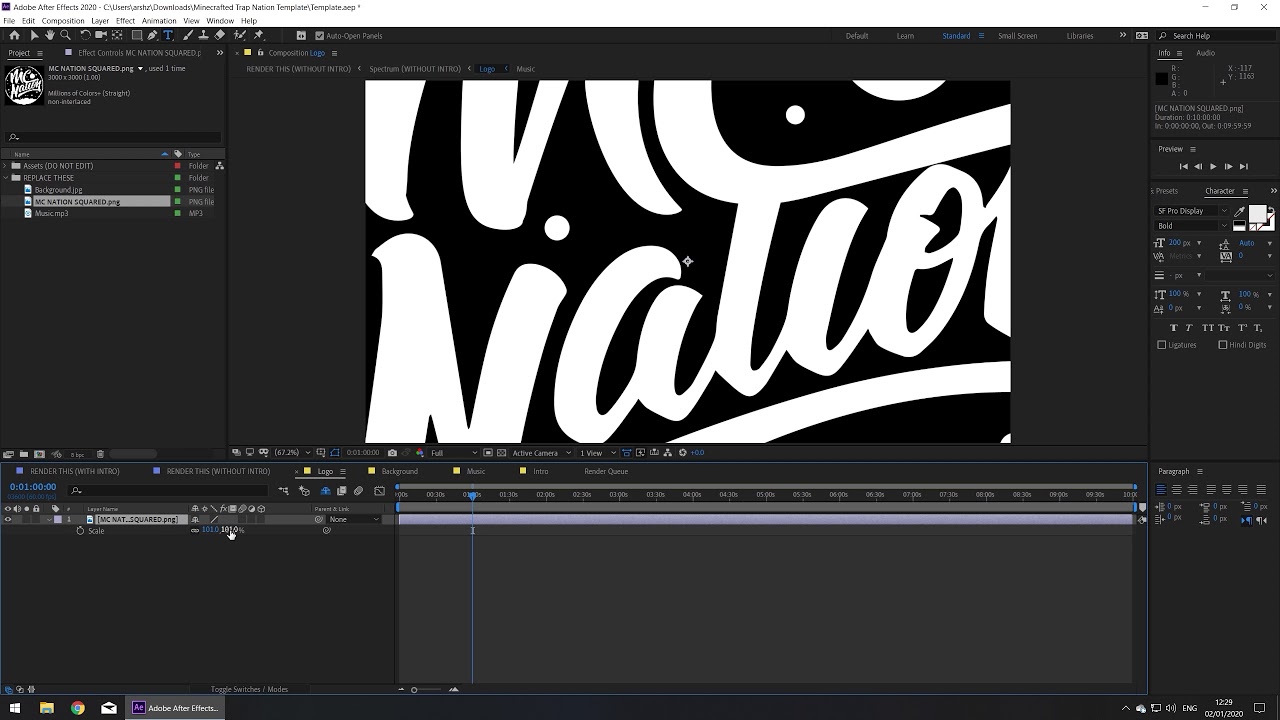Click the Draft 3D icon in timeline
The width and height of the screenshot is (1280, 720).
[x=304, y=491]
